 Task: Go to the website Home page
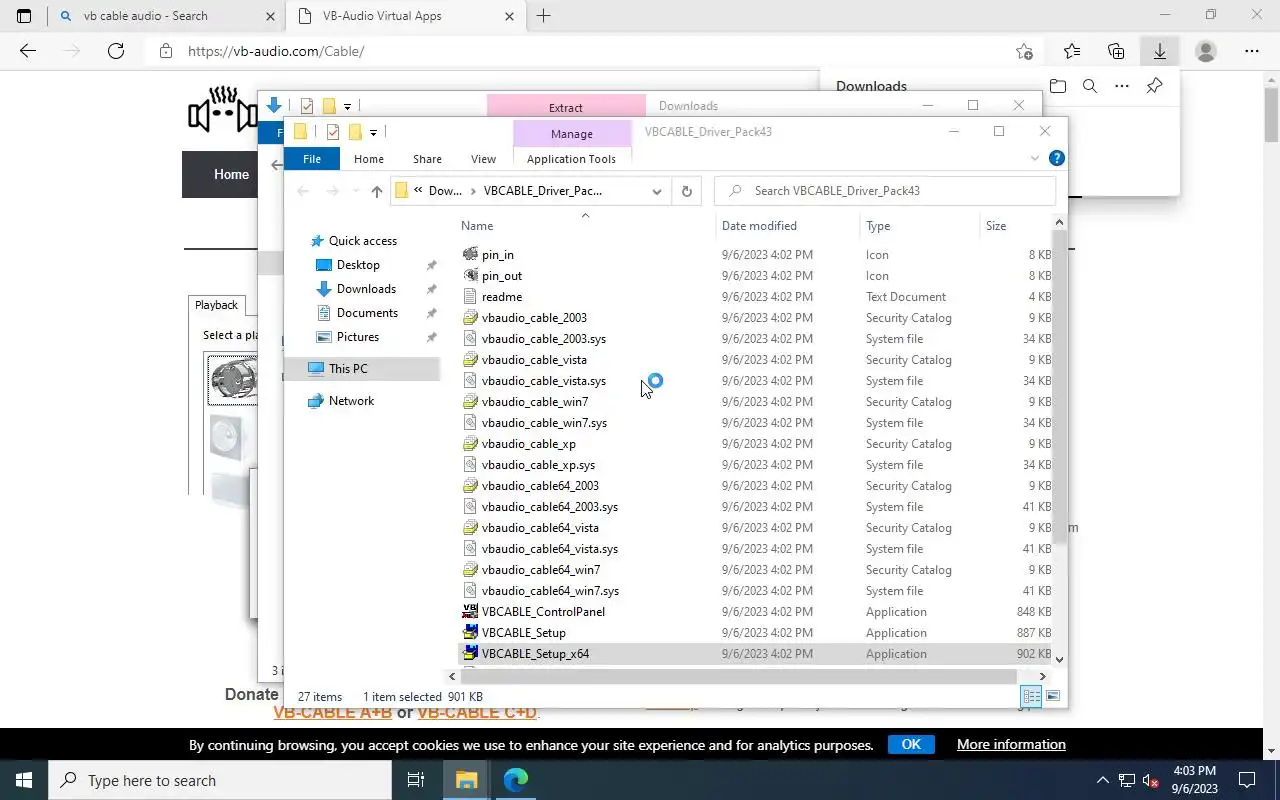click(231, 174)
